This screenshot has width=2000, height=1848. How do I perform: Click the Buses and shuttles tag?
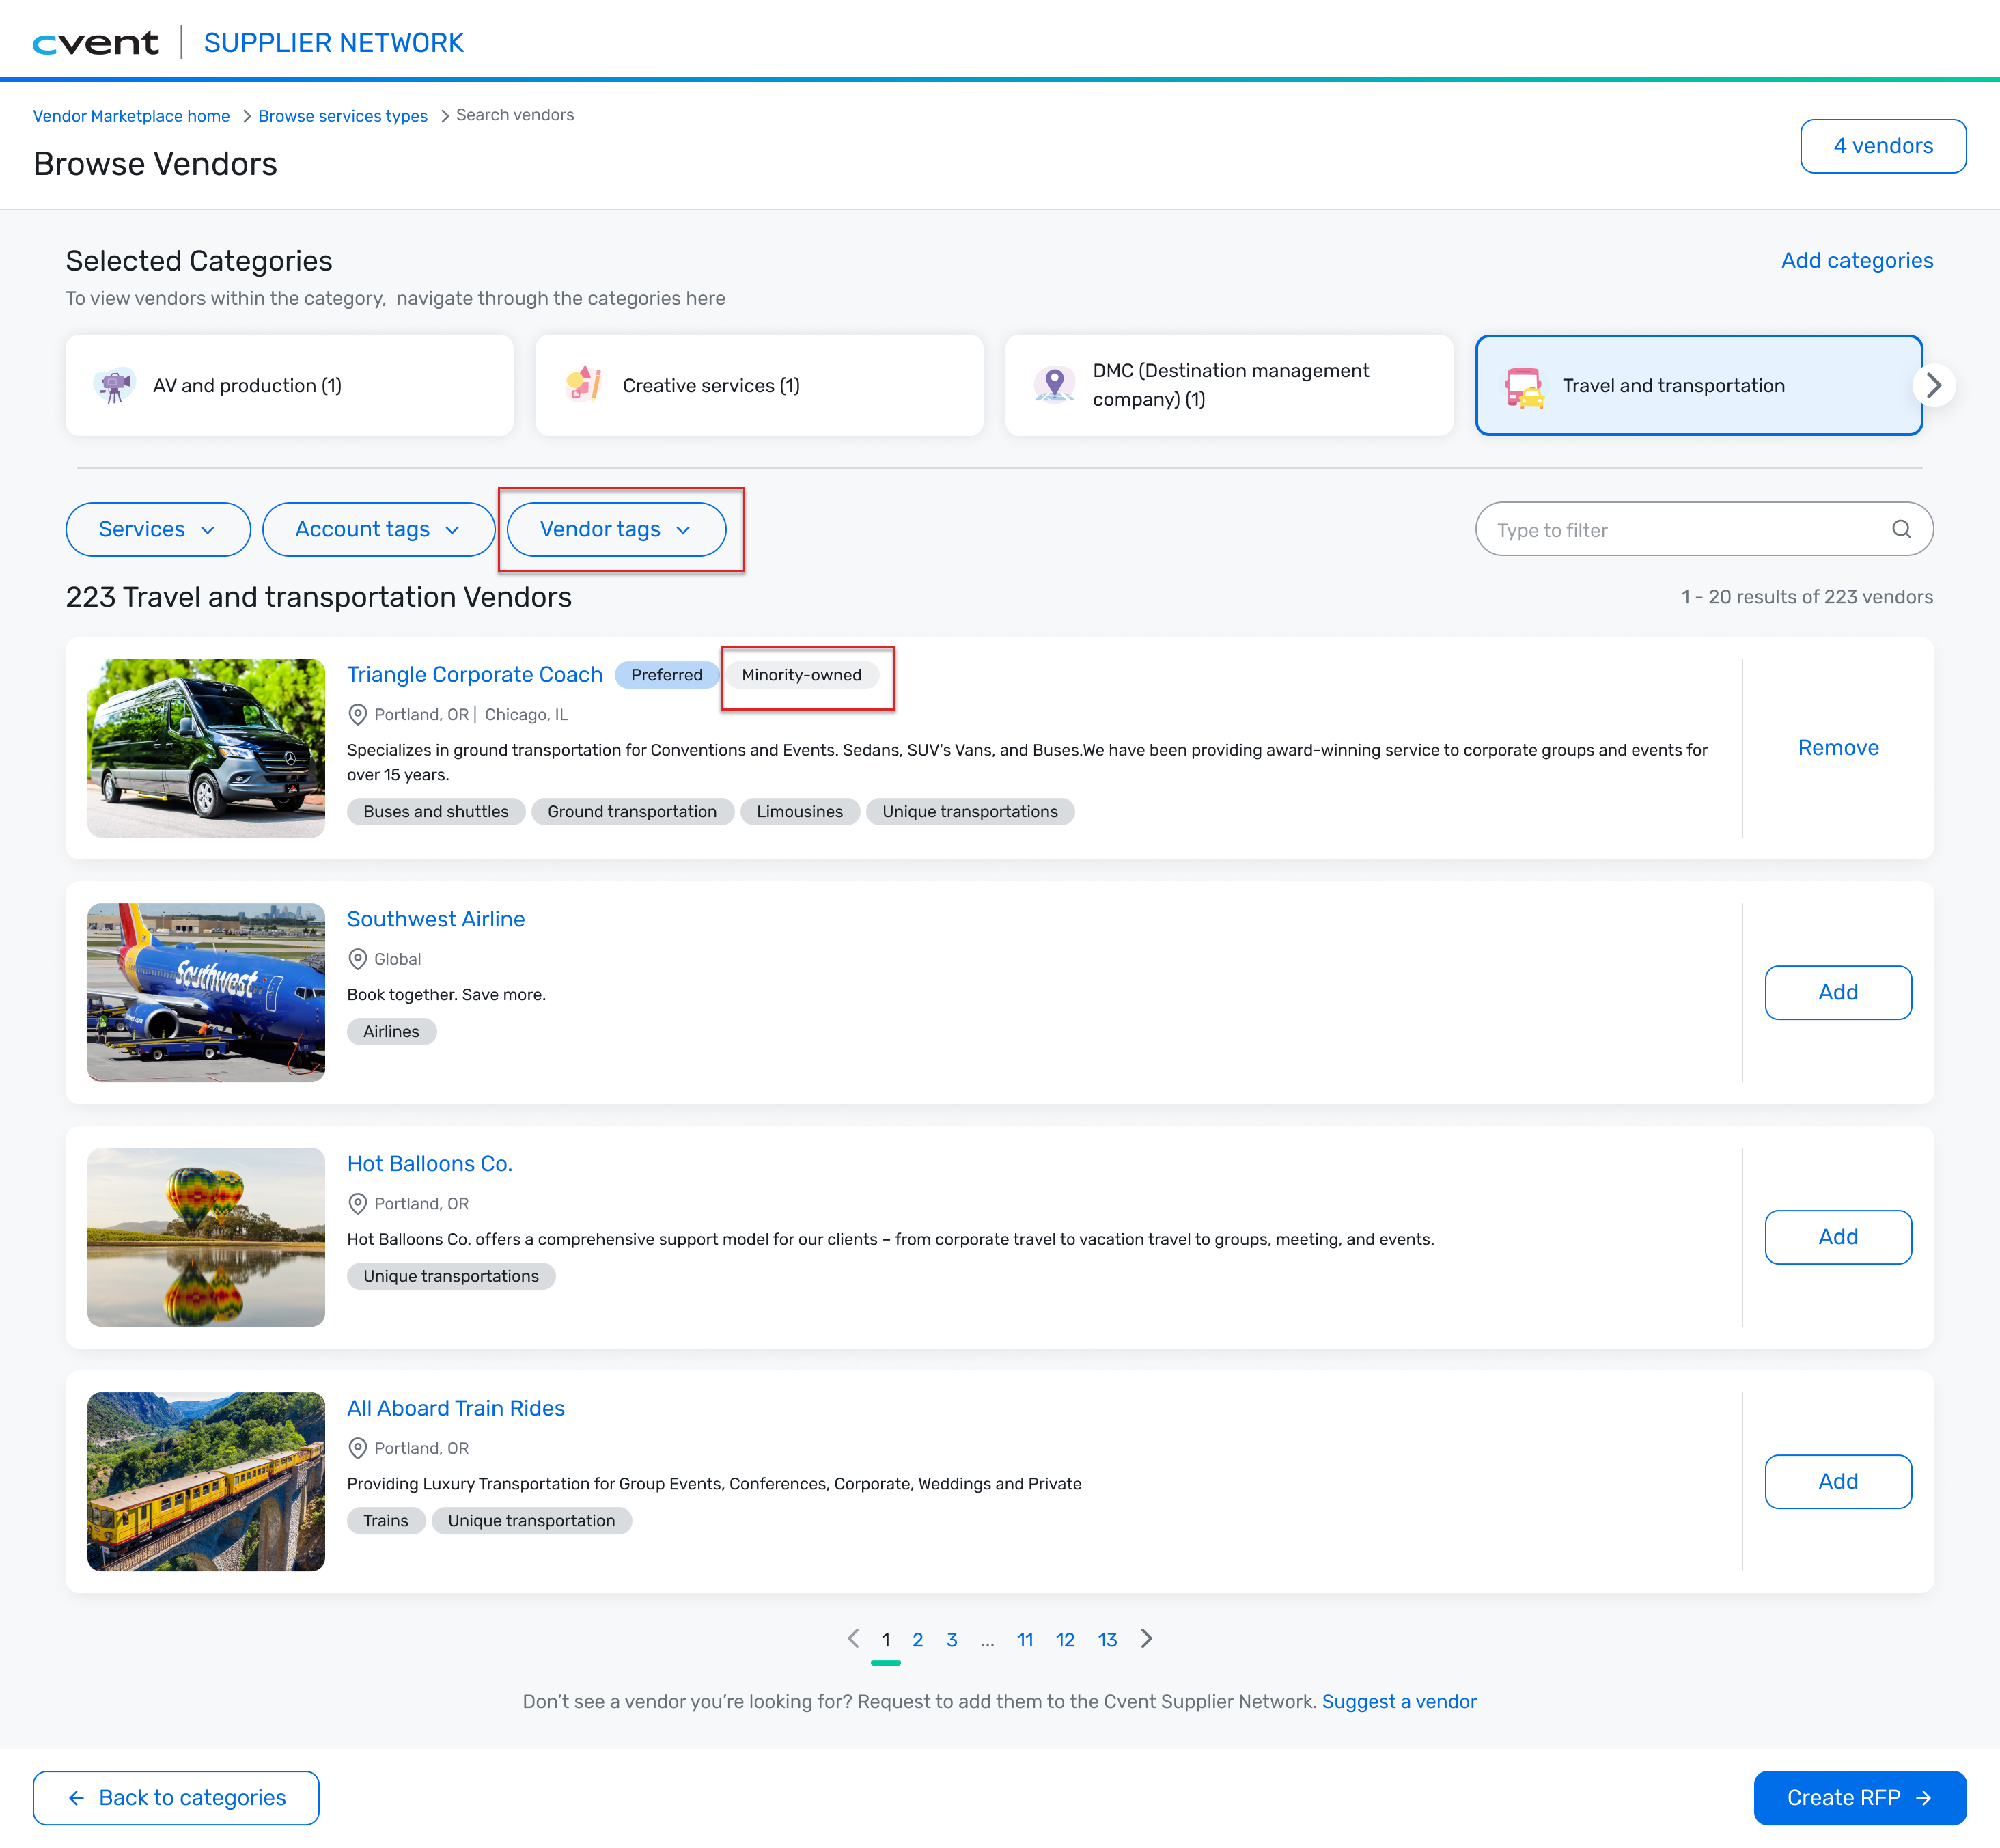pyautogui.click(x=436, y=812)
